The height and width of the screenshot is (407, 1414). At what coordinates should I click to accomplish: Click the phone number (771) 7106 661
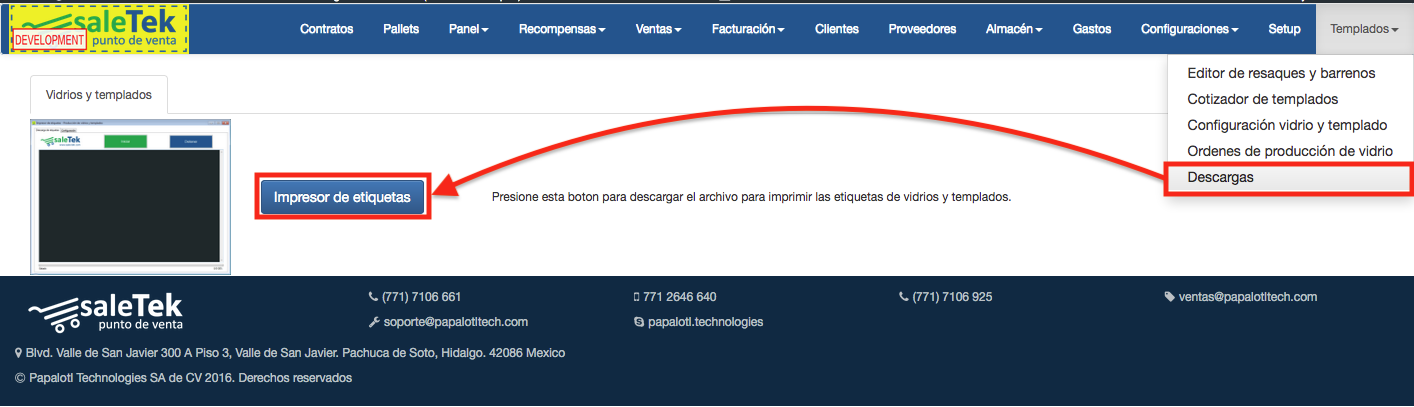(421, 297)
